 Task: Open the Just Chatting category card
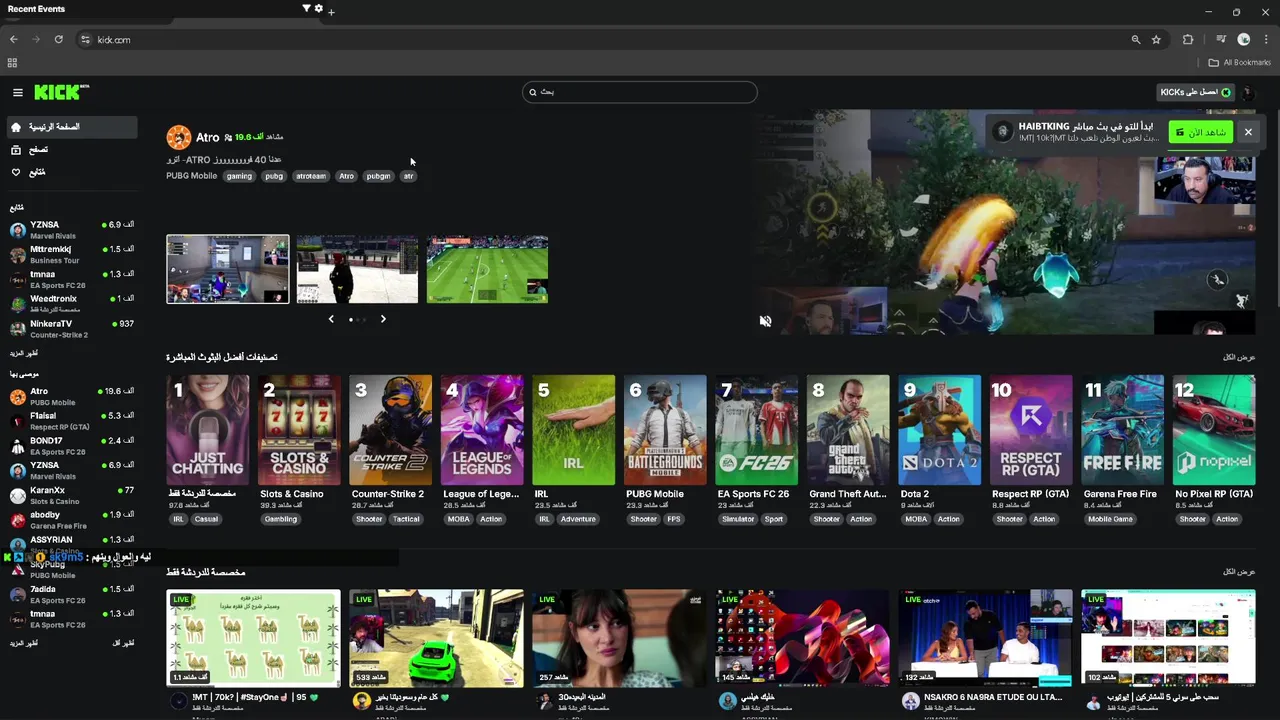tap(208, 430)
